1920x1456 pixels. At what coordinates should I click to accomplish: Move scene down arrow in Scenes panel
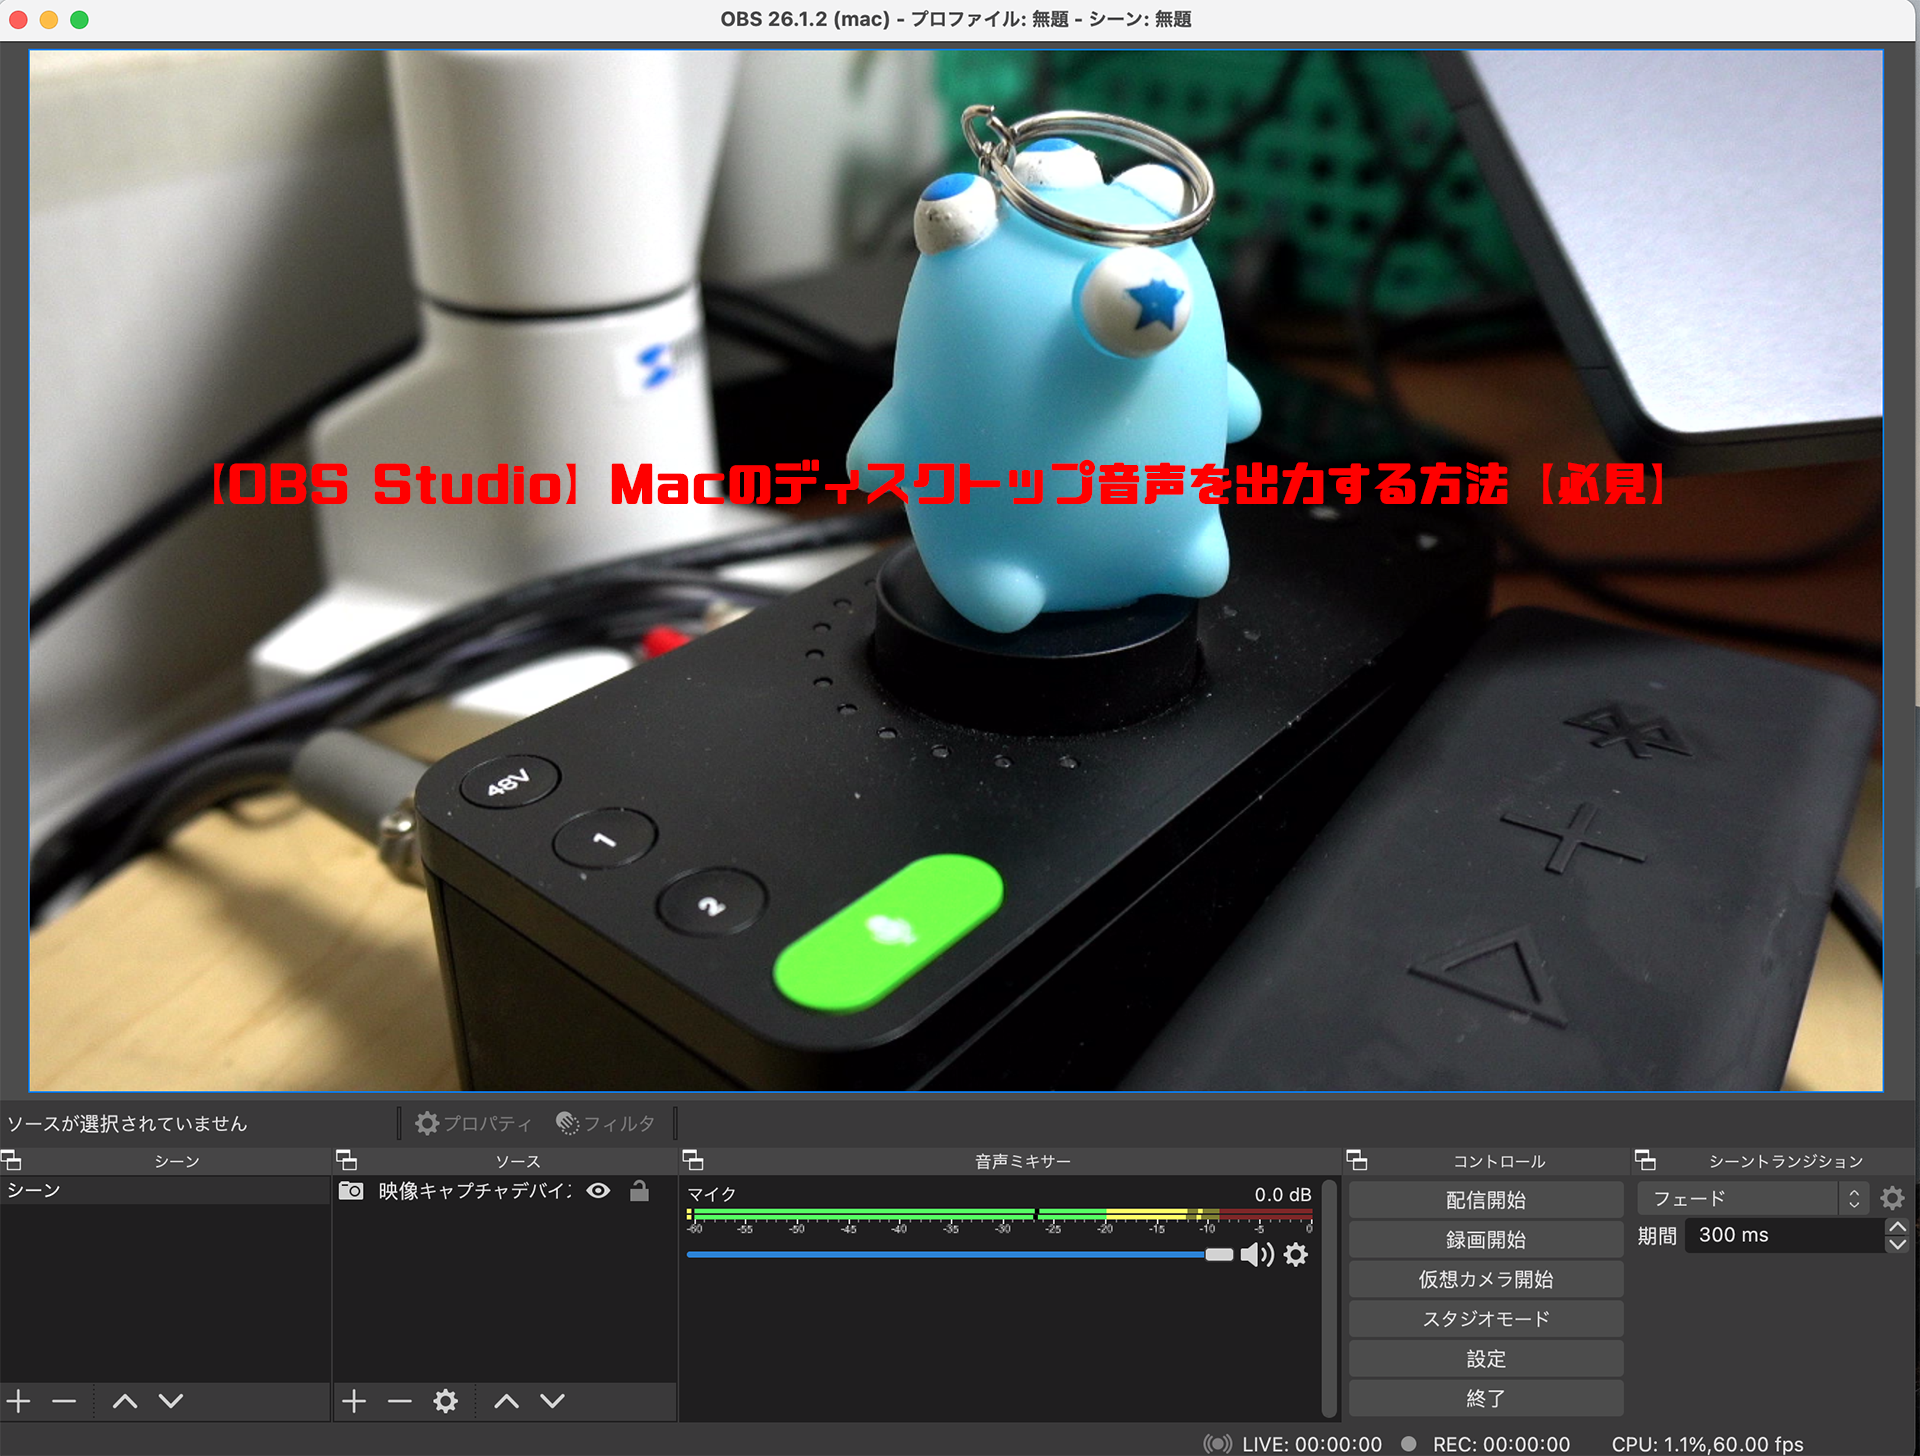(171, 1401)
